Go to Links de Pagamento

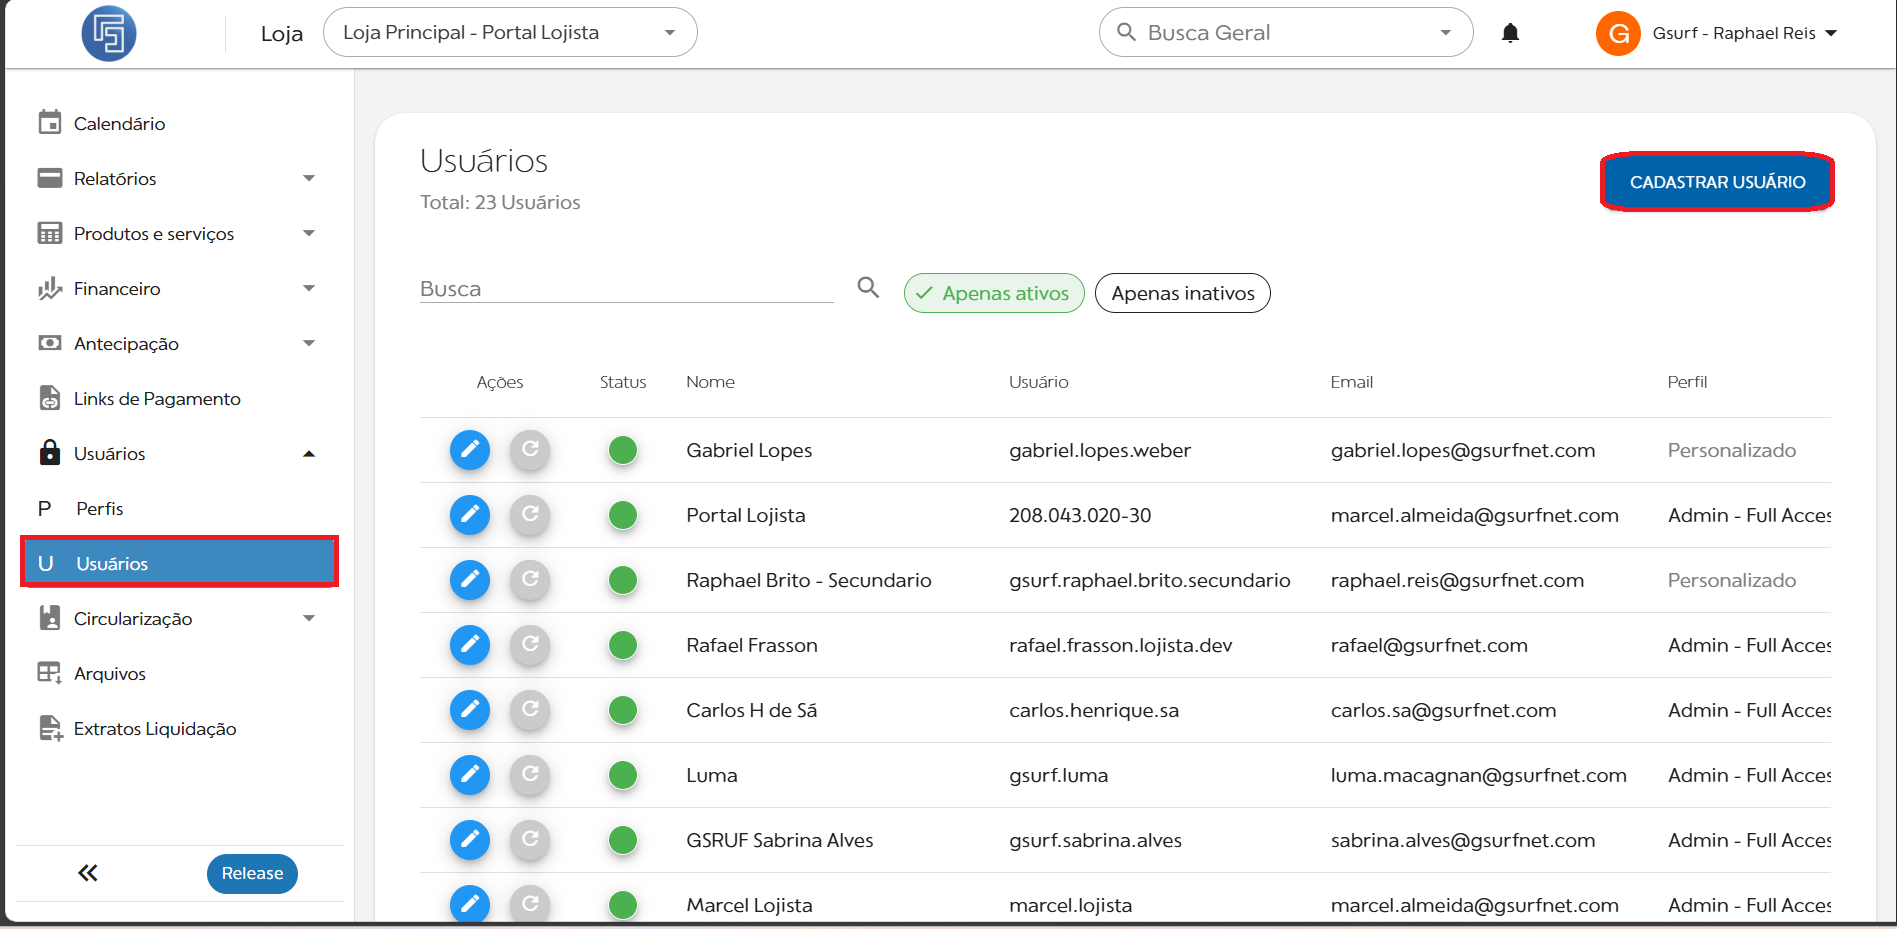pyautogui.click(x=157, y=399)
